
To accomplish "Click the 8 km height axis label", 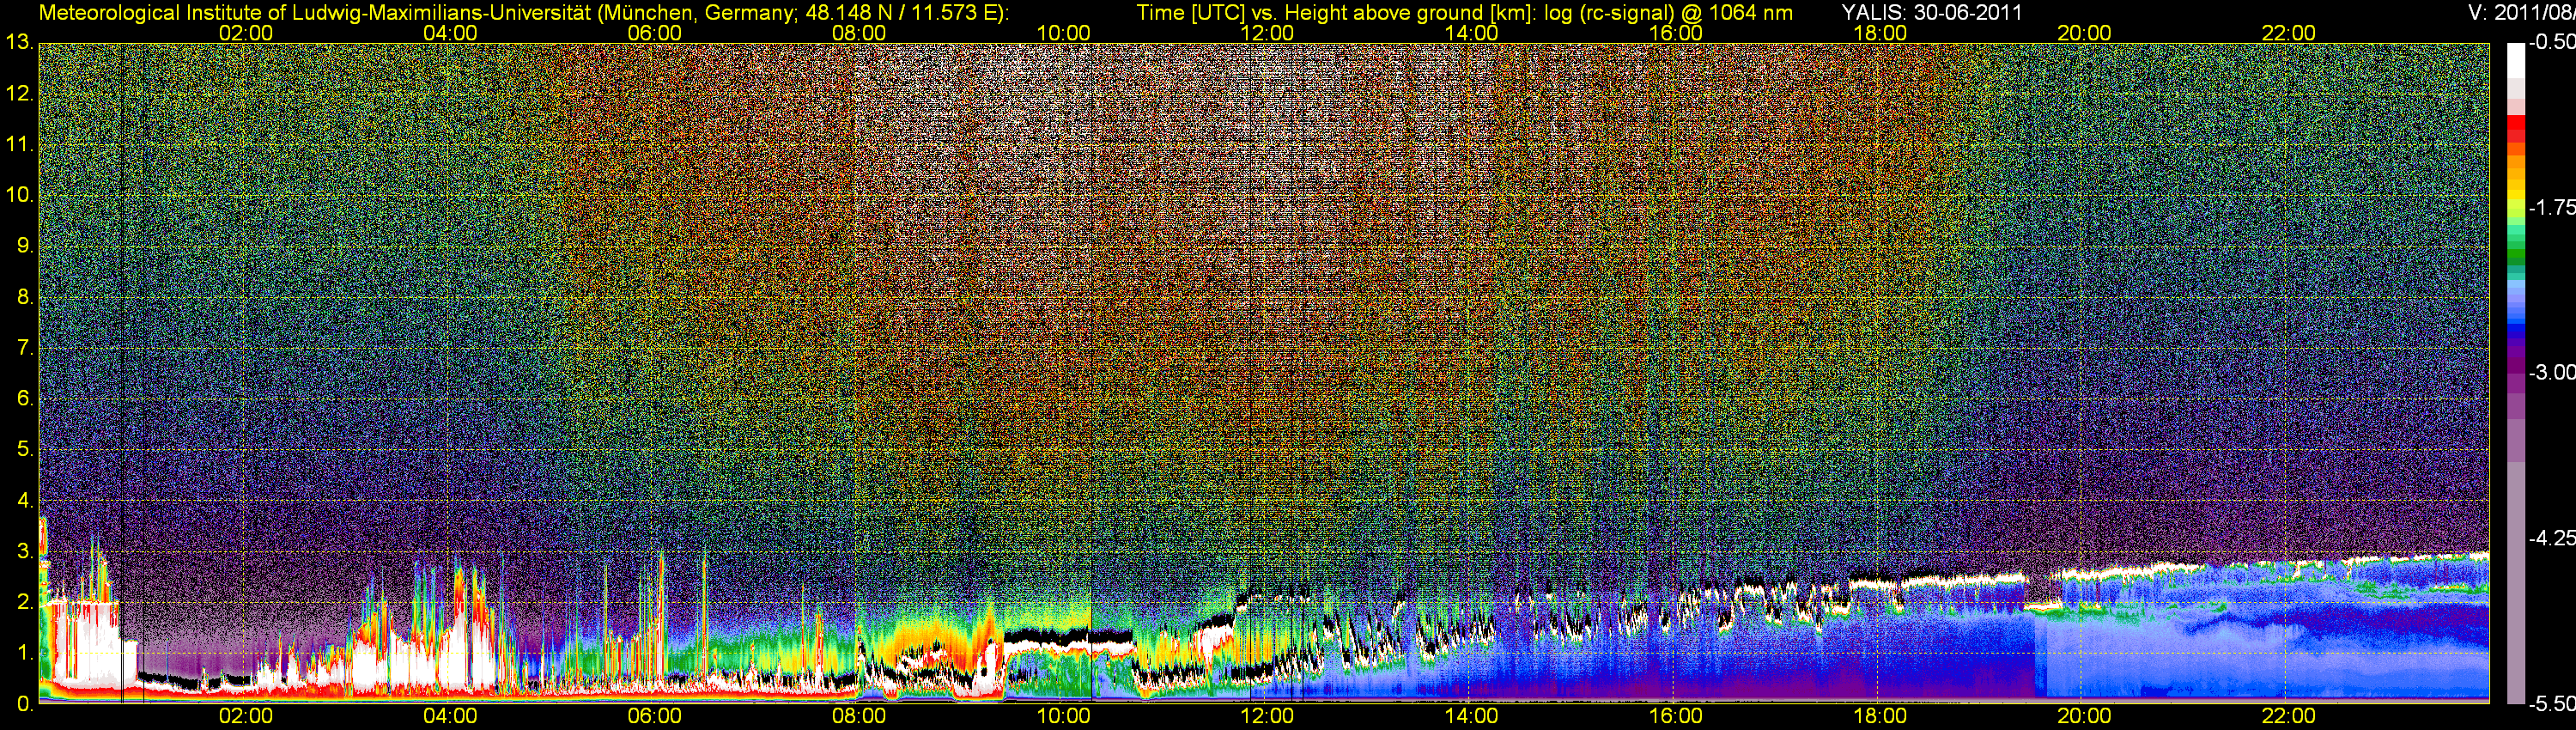I will [x=24, y=297].
